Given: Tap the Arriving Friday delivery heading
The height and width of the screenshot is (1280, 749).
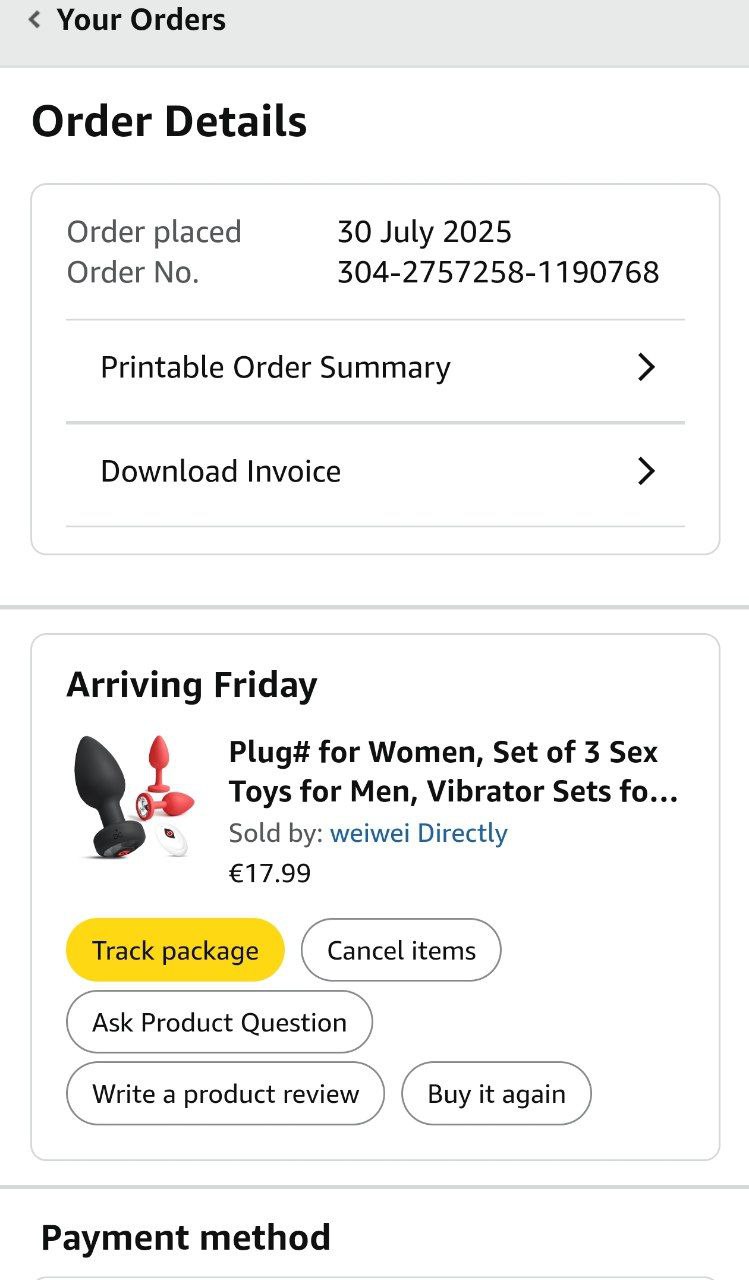Looking at the screenshot, I should click(192, 686).
